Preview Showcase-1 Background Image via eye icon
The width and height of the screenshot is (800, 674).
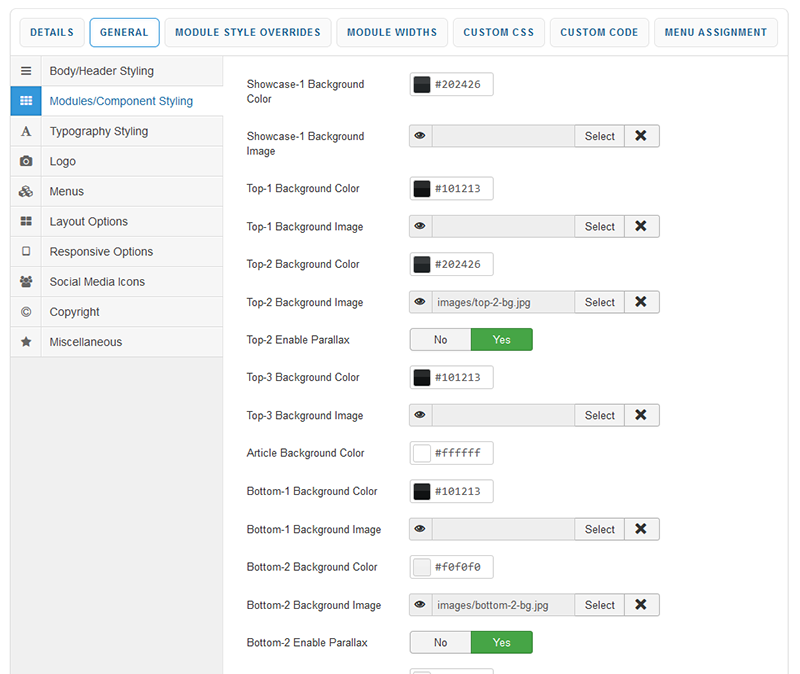(x=420, y=136)
